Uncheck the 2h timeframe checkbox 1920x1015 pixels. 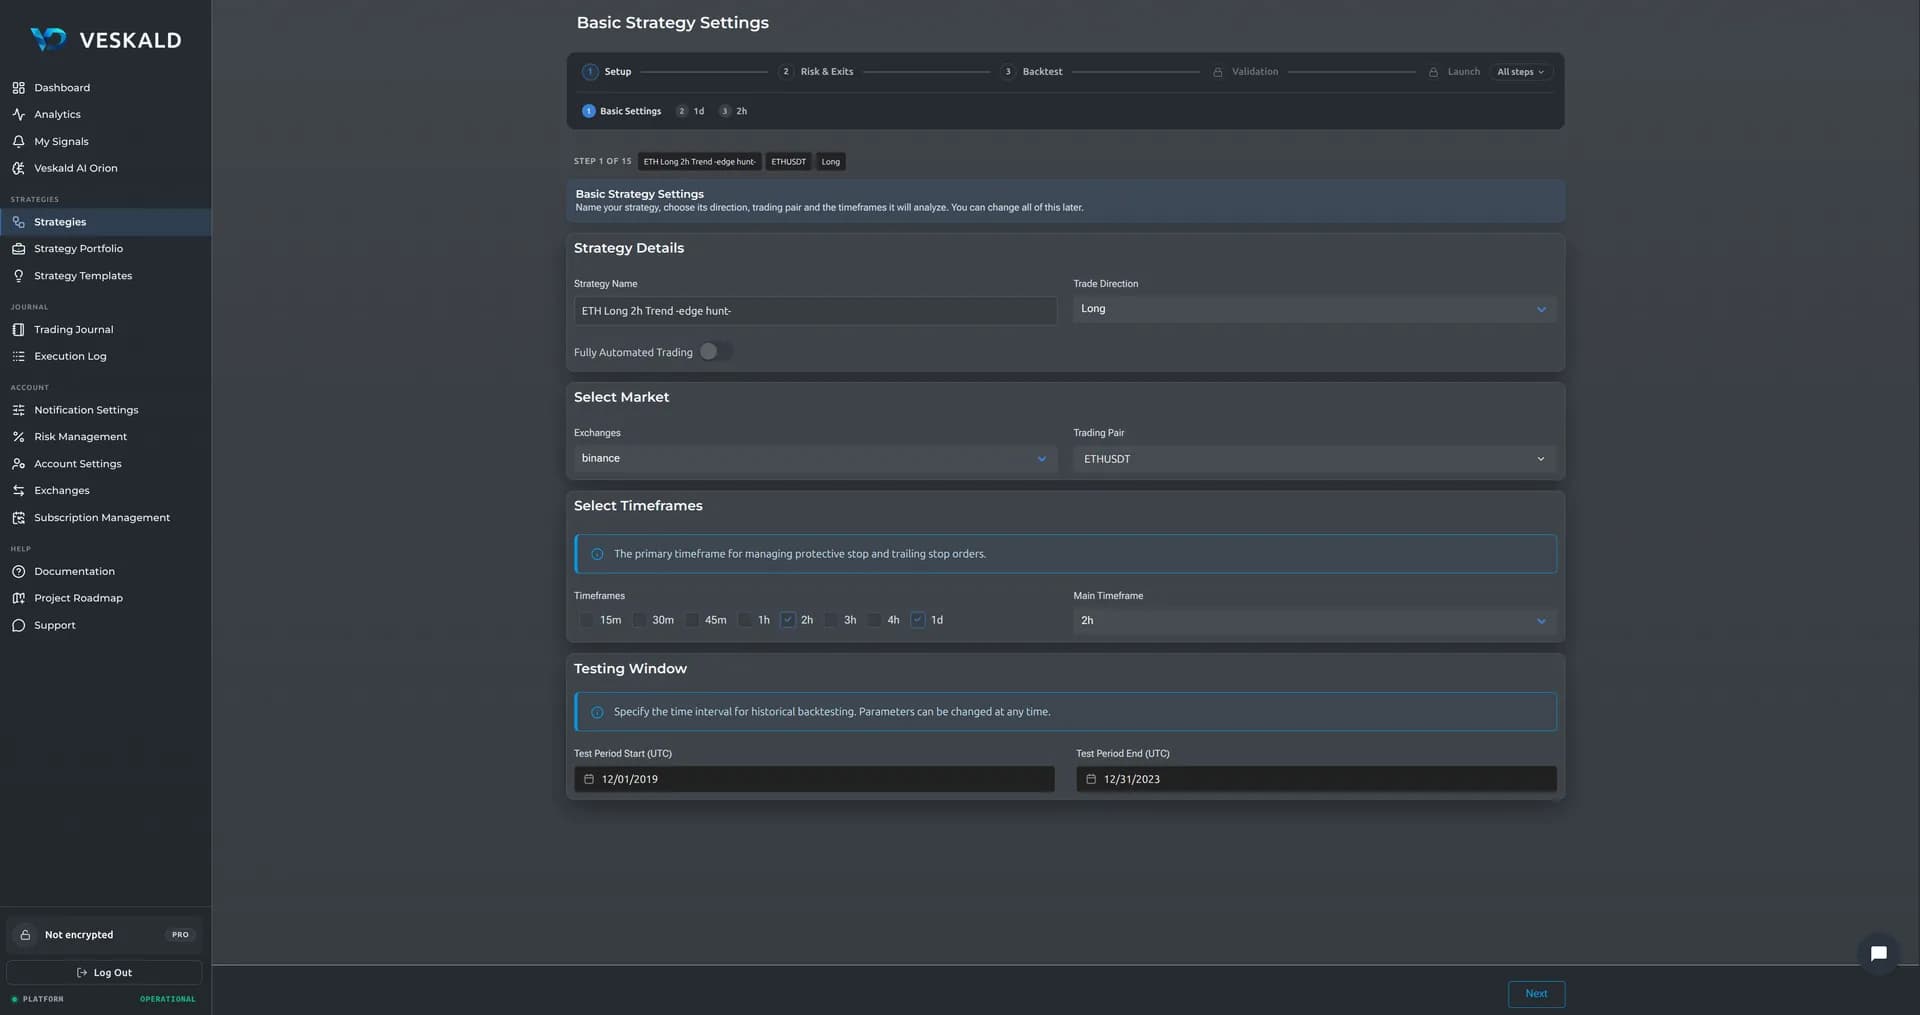[788, 620]
